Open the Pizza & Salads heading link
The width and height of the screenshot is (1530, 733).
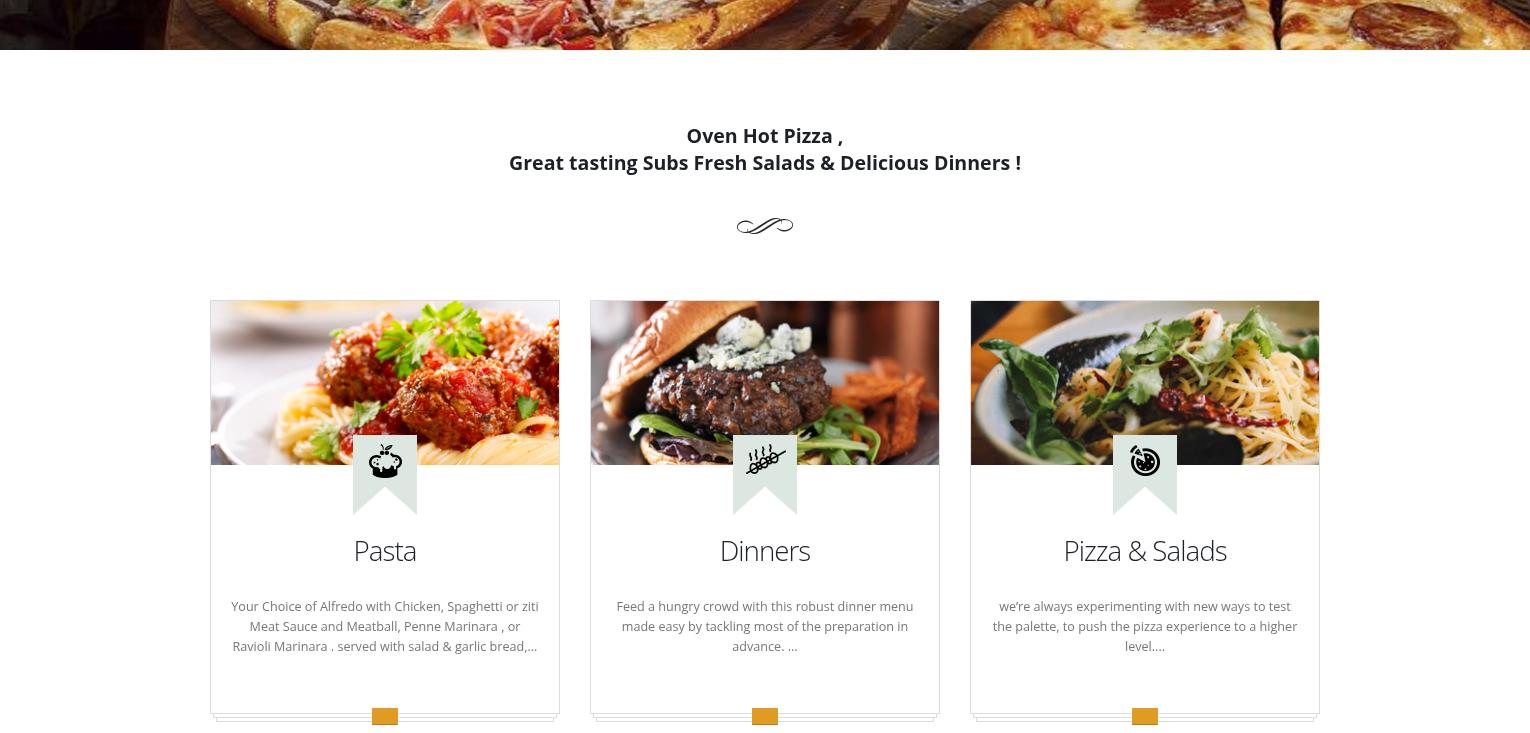tap(1145, 551)
